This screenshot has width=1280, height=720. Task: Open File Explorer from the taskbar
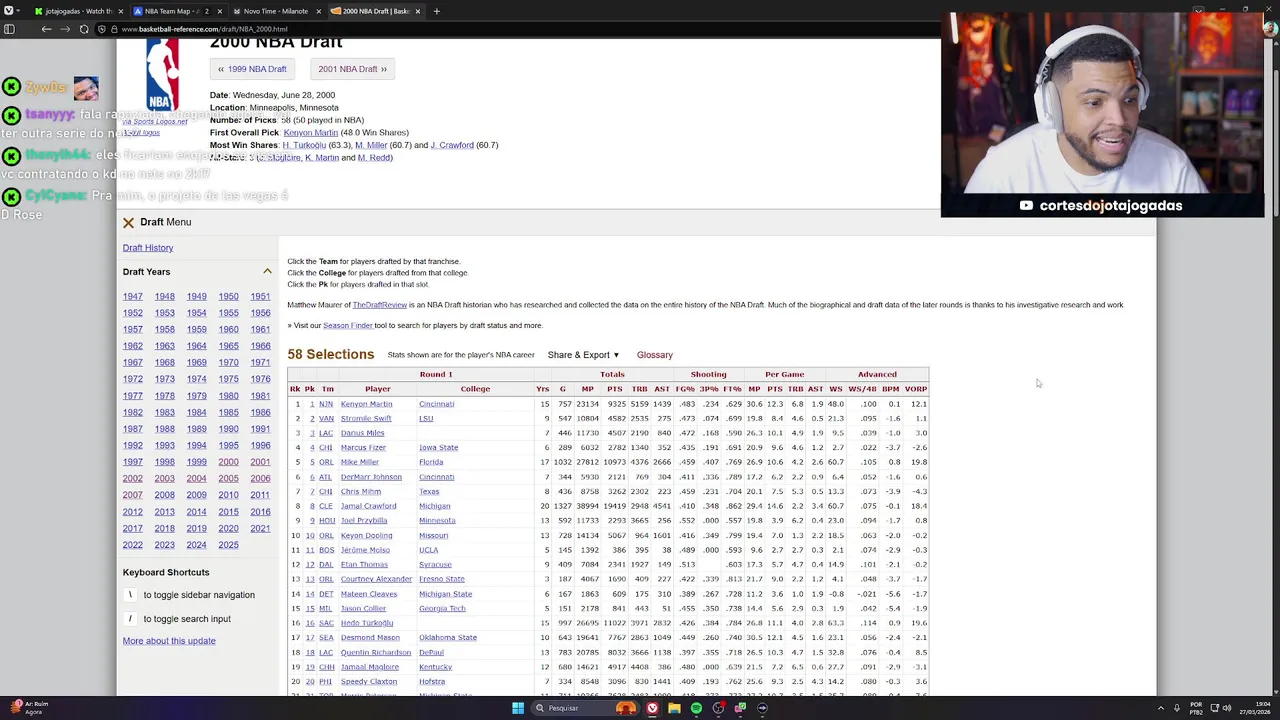[674, 708]
